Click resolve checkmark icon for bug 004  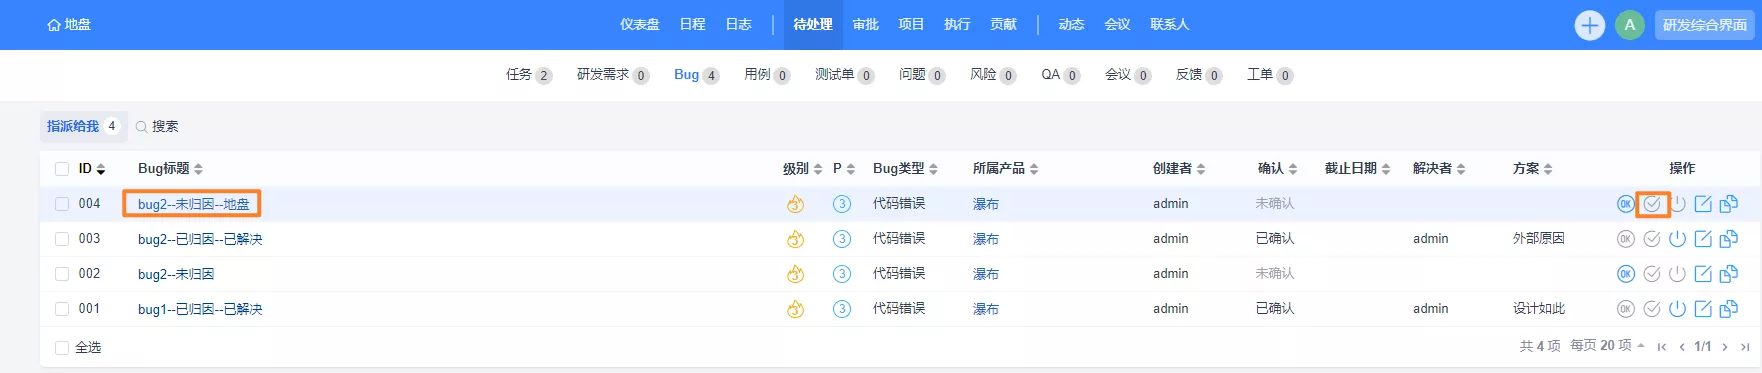pyautogui.click(x=1652, y=204)
